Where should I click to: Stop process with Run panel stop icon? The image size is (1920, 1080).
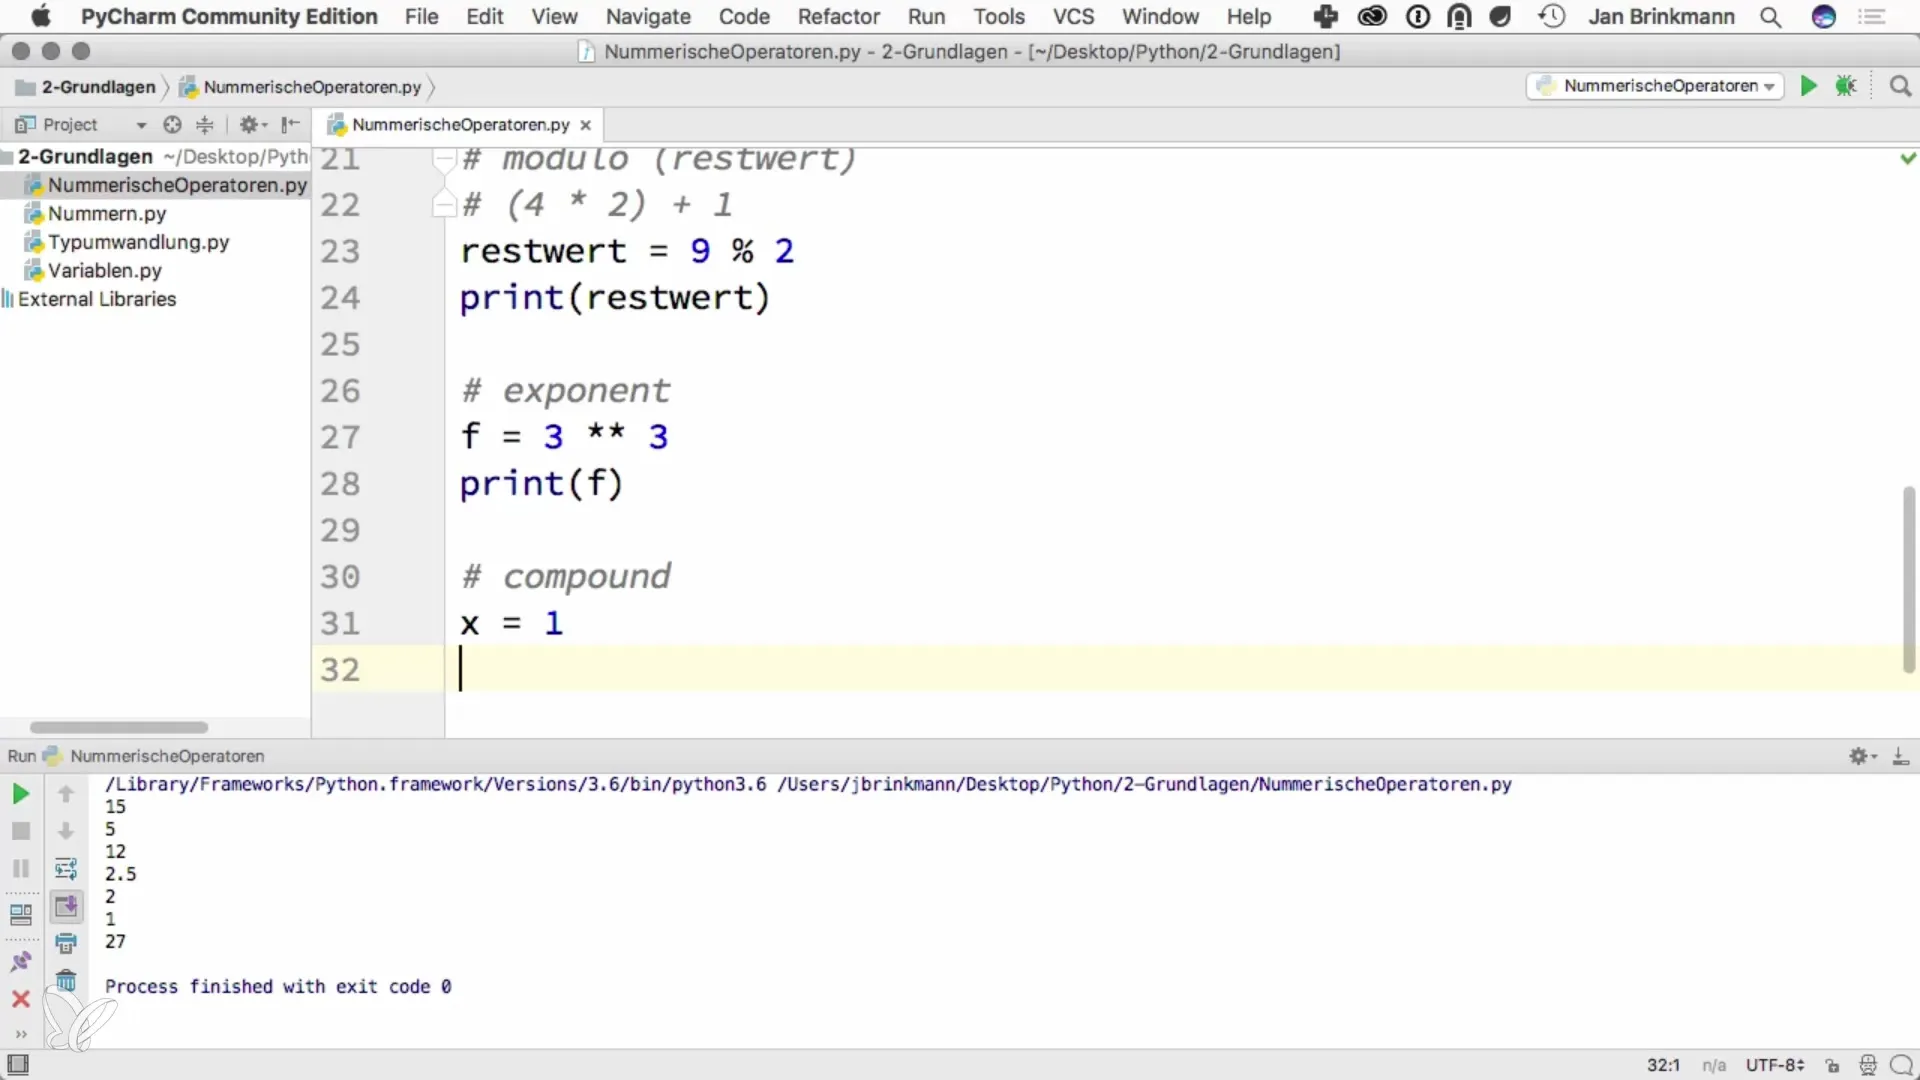pos(20,831)
